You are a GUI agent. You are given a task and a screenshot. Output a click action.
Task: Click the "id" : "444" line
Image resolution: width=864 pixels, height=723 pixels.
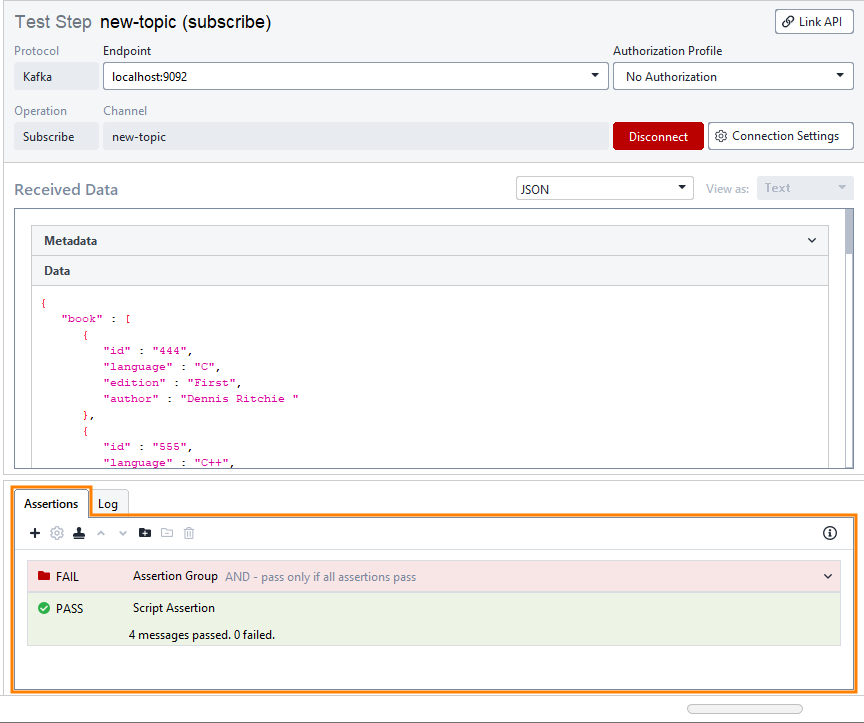pyautogui.click(x=148, y=350)
